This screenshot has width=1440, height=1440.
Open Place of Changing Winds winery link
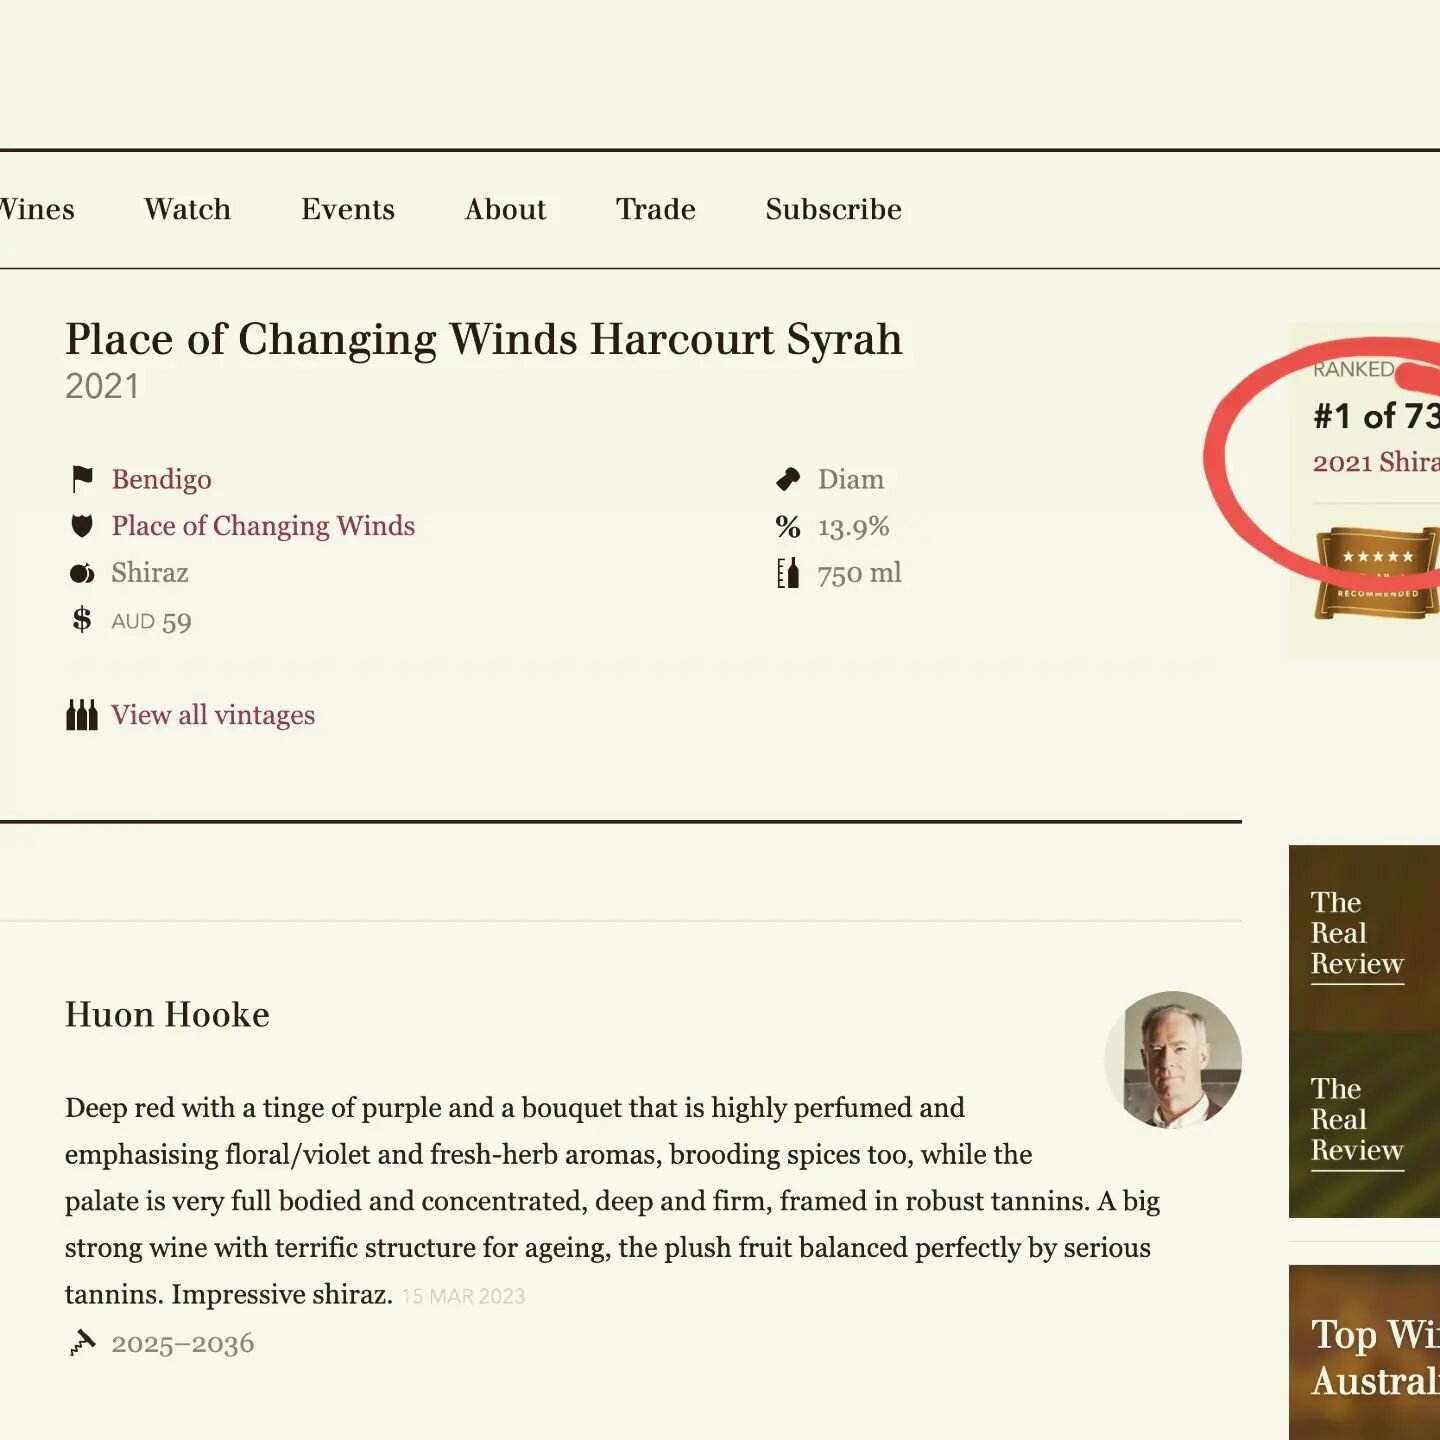coord(263,526)
